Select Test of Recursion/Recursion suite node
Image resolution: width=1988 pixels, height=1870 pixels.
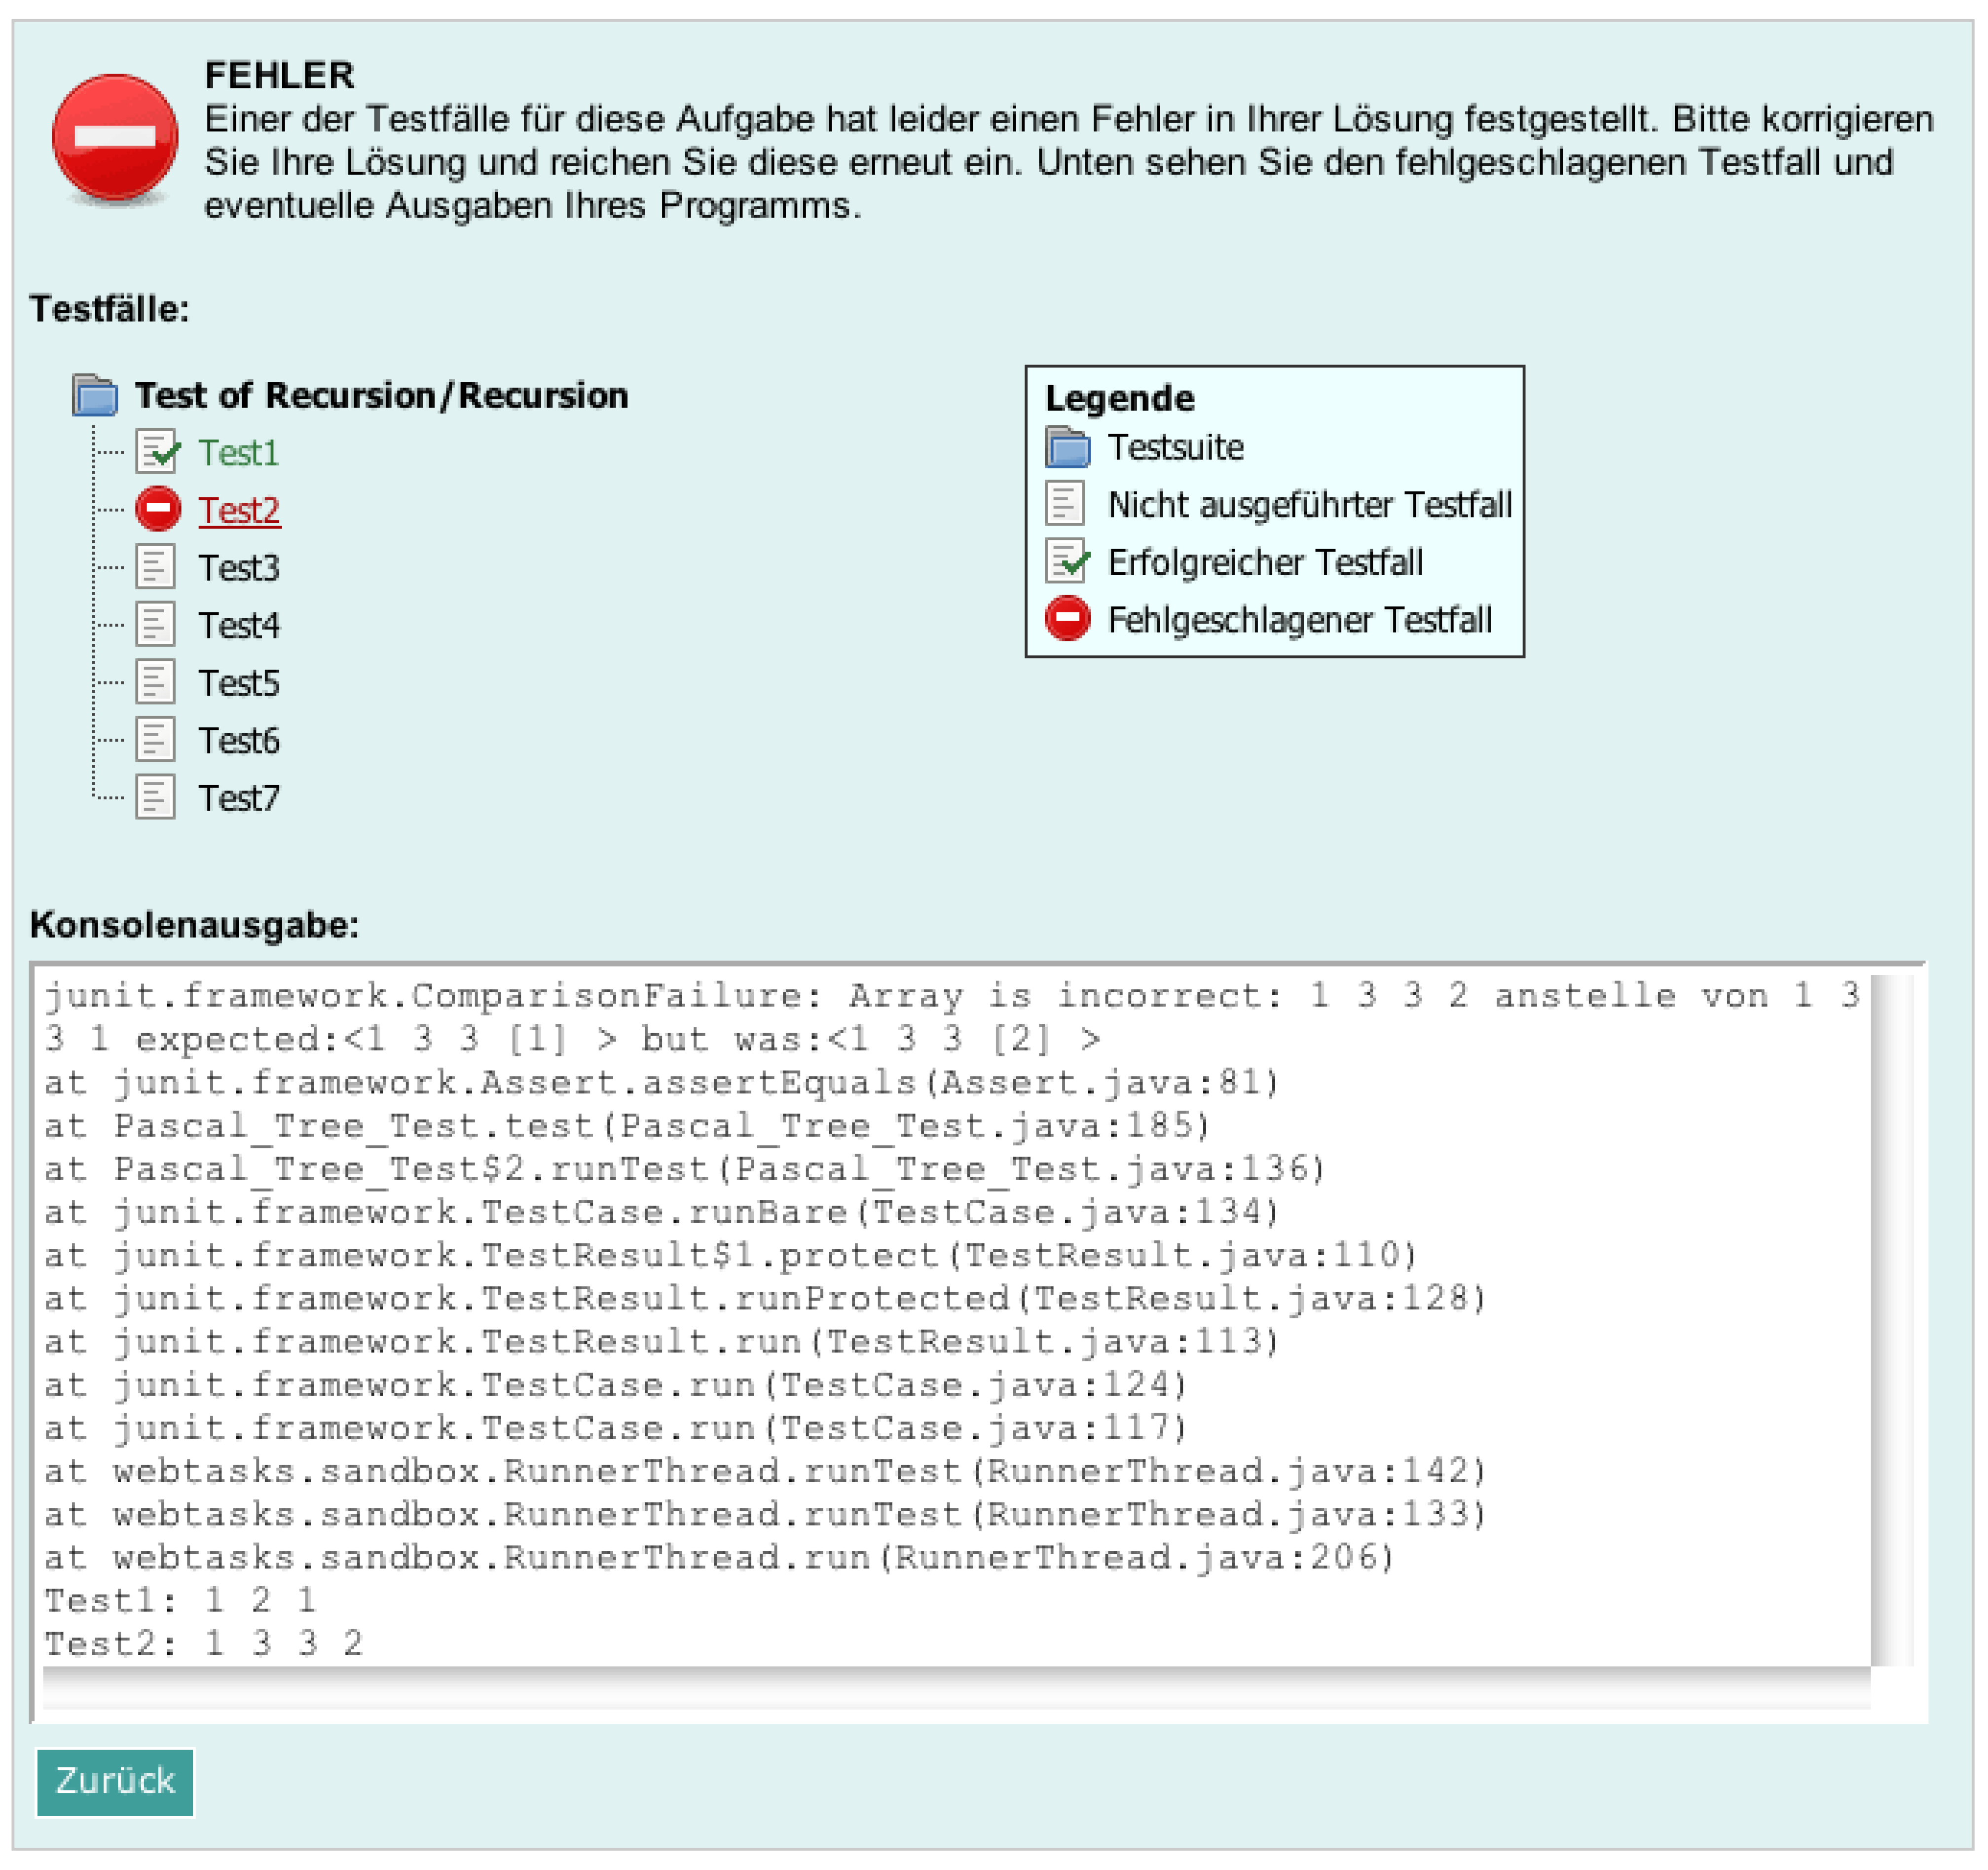click(x=381, y=396)
